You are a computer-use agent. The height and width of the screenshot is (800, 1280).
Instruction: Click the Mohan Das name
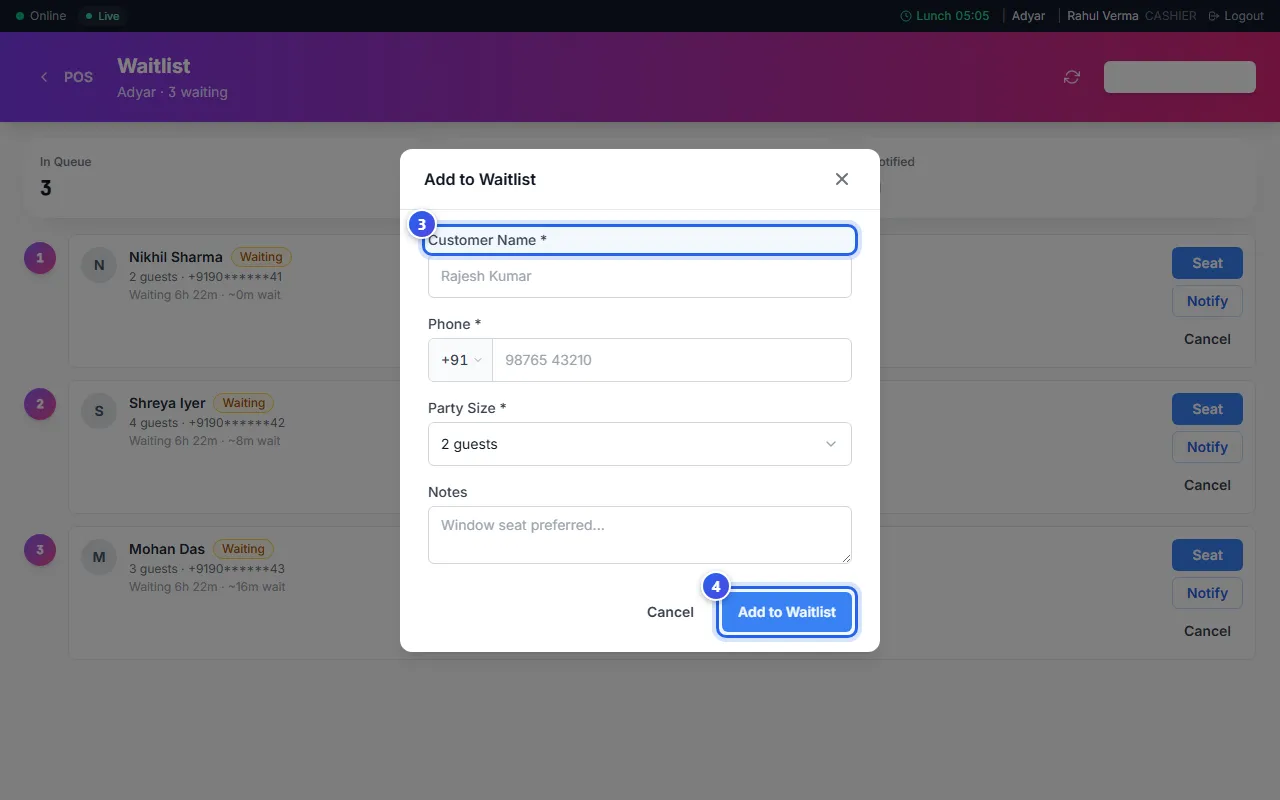pyautogui.click(x=167, y=549)
